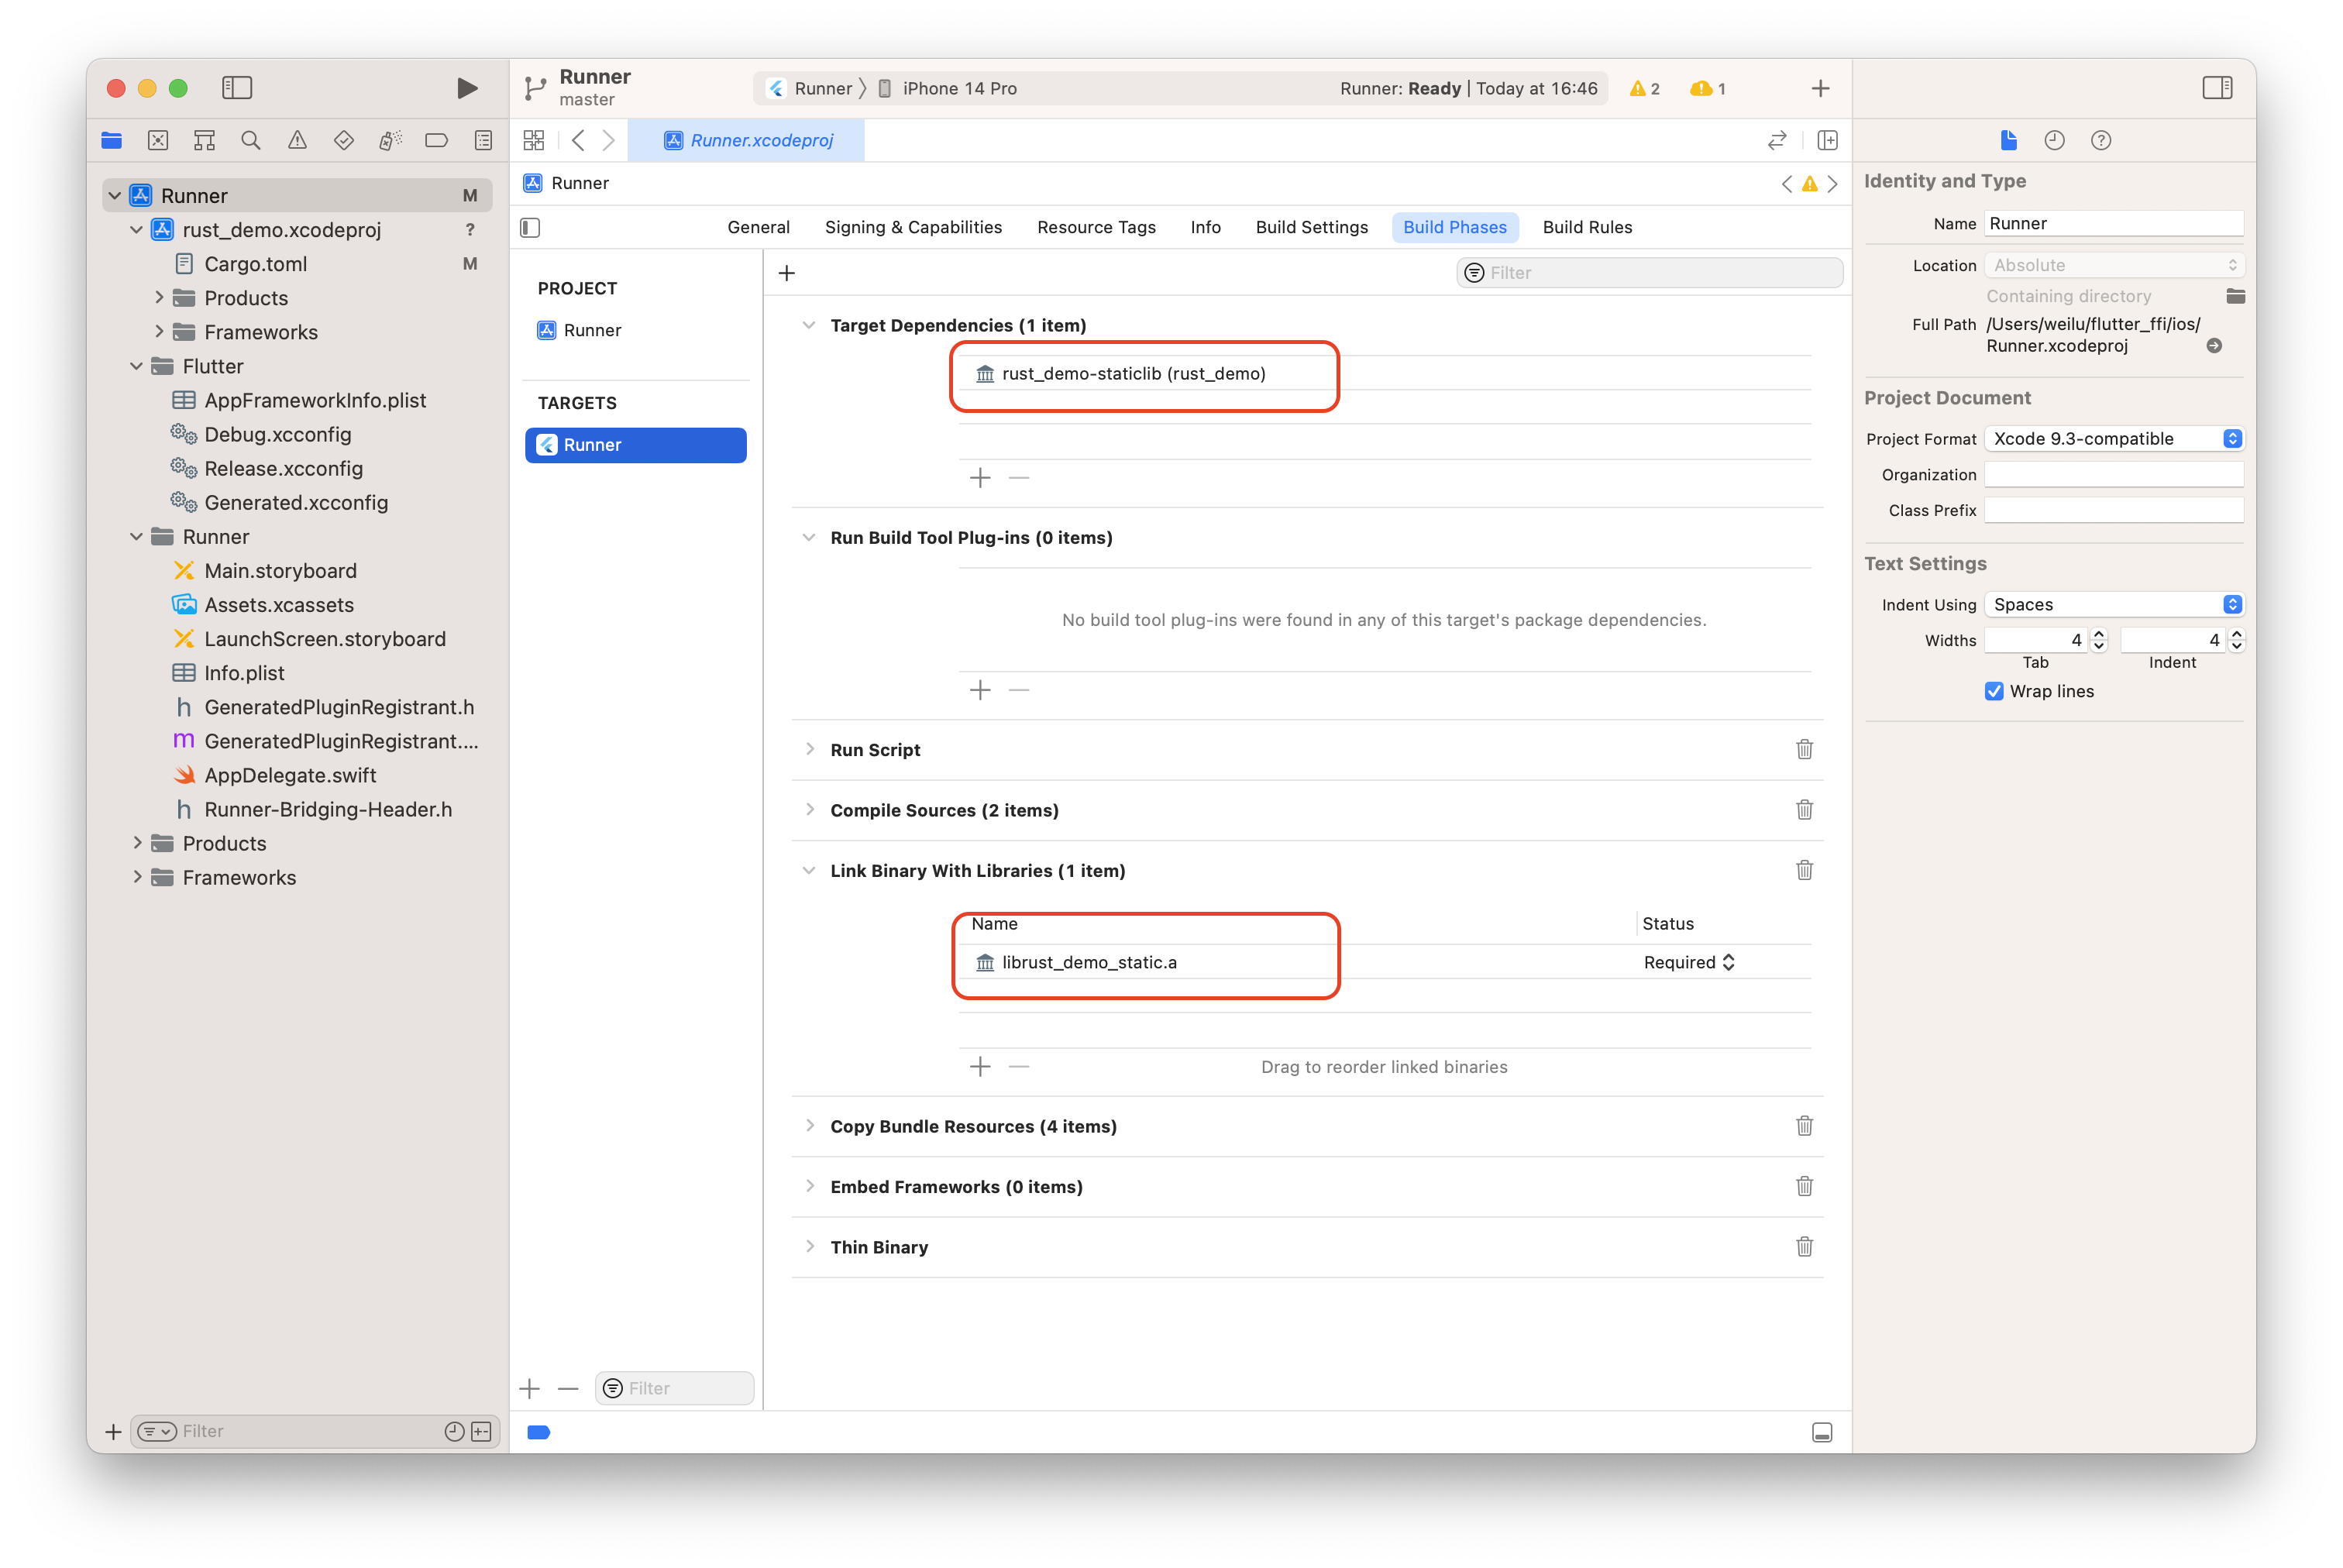
Task: Toggle the Wrap lines checkbox
Action: (1994, 691)
